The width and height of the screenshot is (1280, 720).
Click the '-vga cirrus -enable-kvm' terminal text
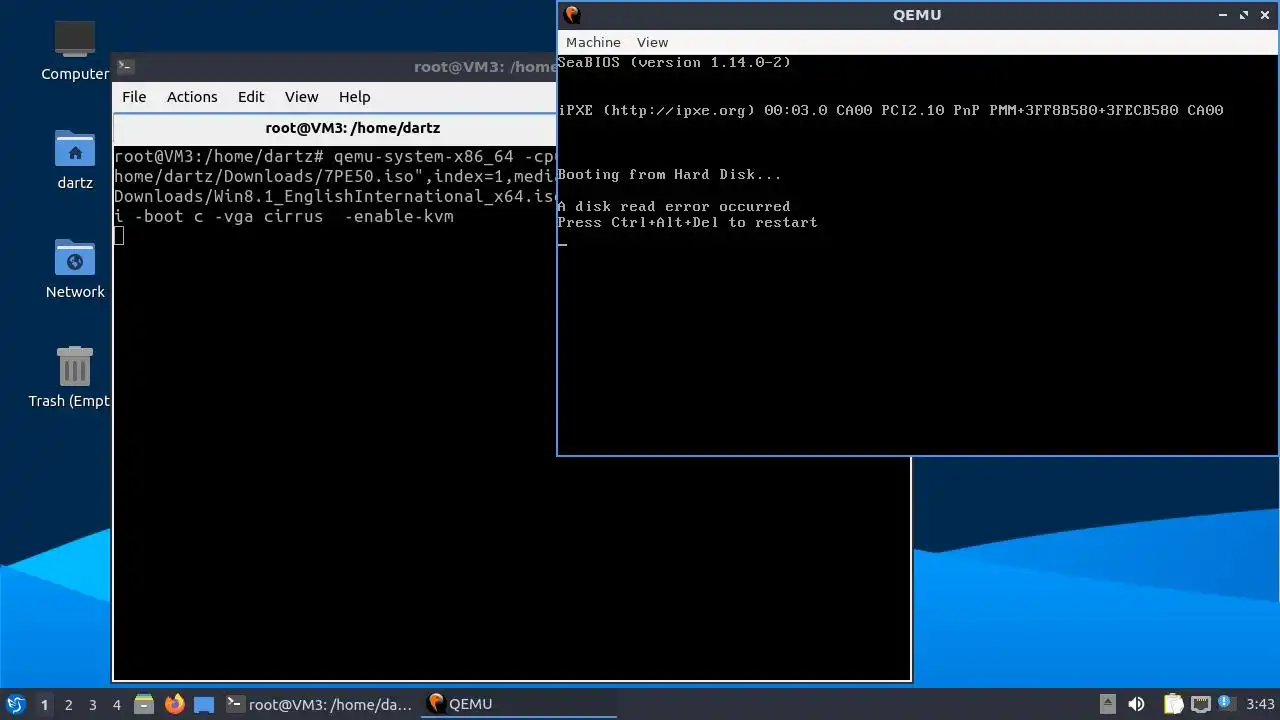click(334, 216)
